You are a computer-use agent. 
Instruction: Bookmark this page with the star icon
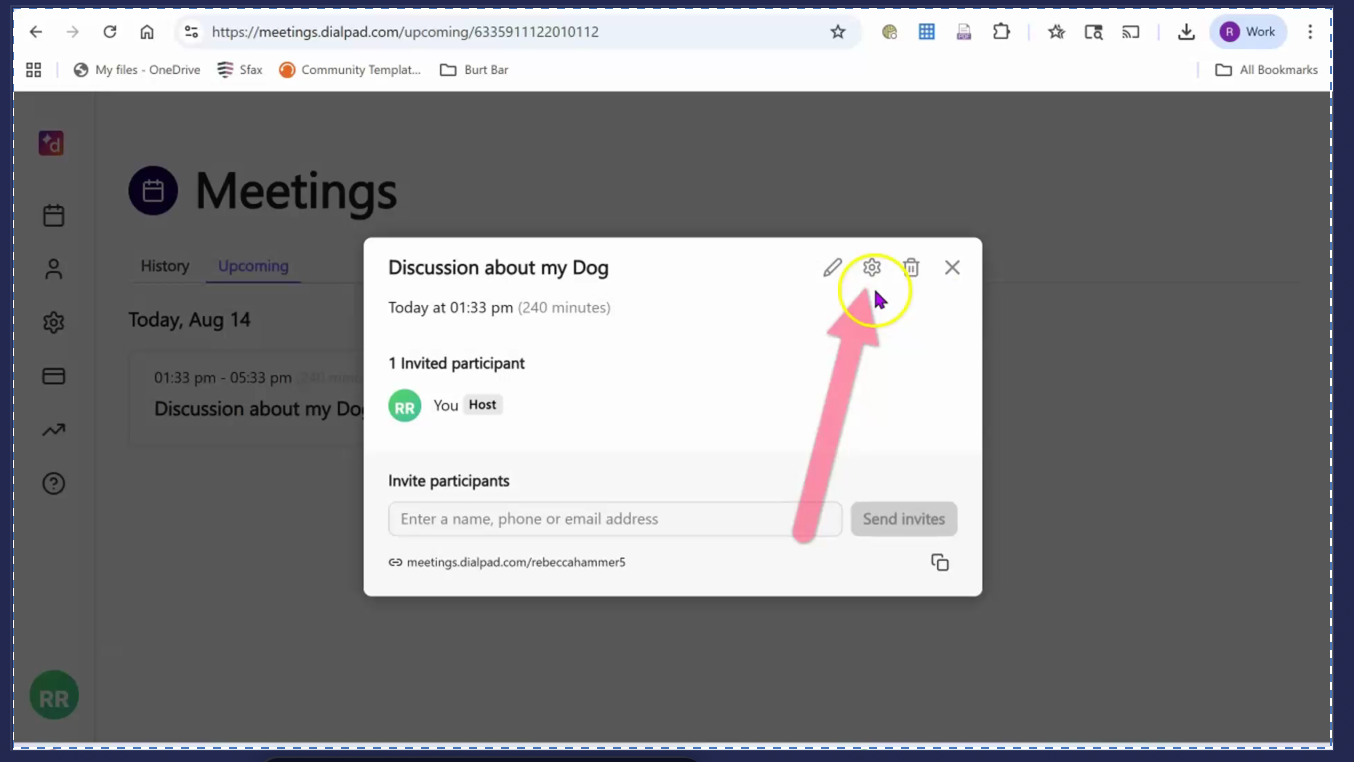pos(838,32)
